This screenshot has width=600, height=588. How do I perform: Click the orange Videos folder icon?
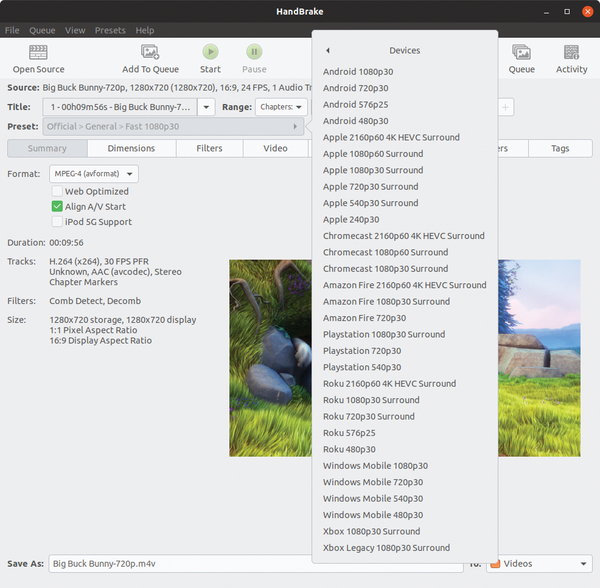(x=495, y=564)
